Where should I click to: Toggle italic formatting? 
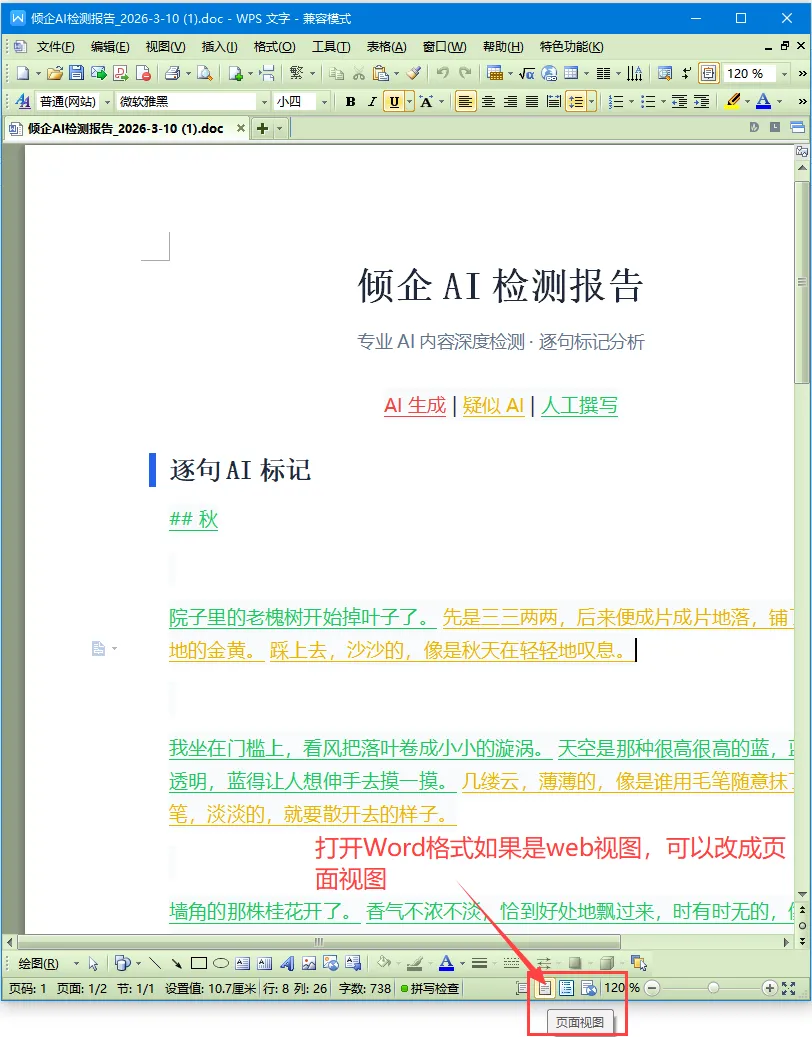tap(371, 101)
